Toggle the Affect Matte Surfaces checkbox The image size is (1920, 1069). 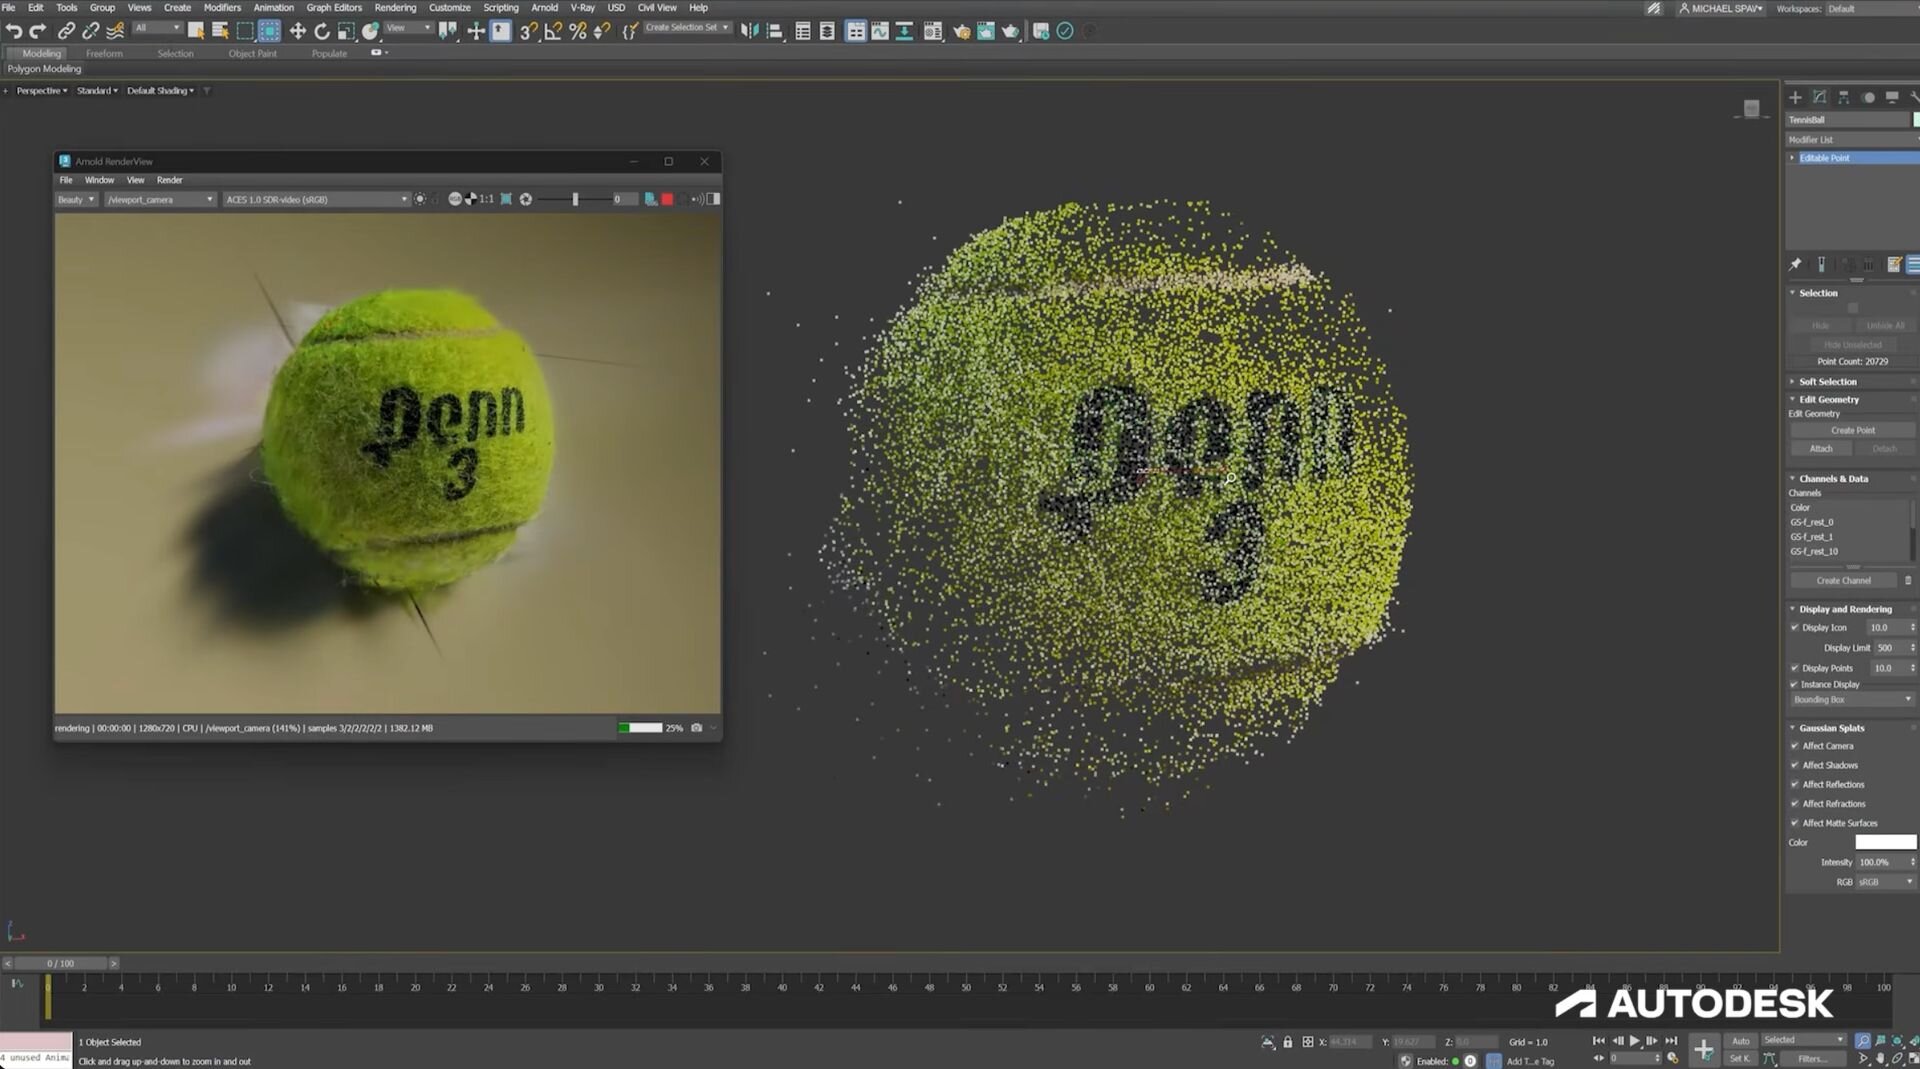coord(1795,823)
